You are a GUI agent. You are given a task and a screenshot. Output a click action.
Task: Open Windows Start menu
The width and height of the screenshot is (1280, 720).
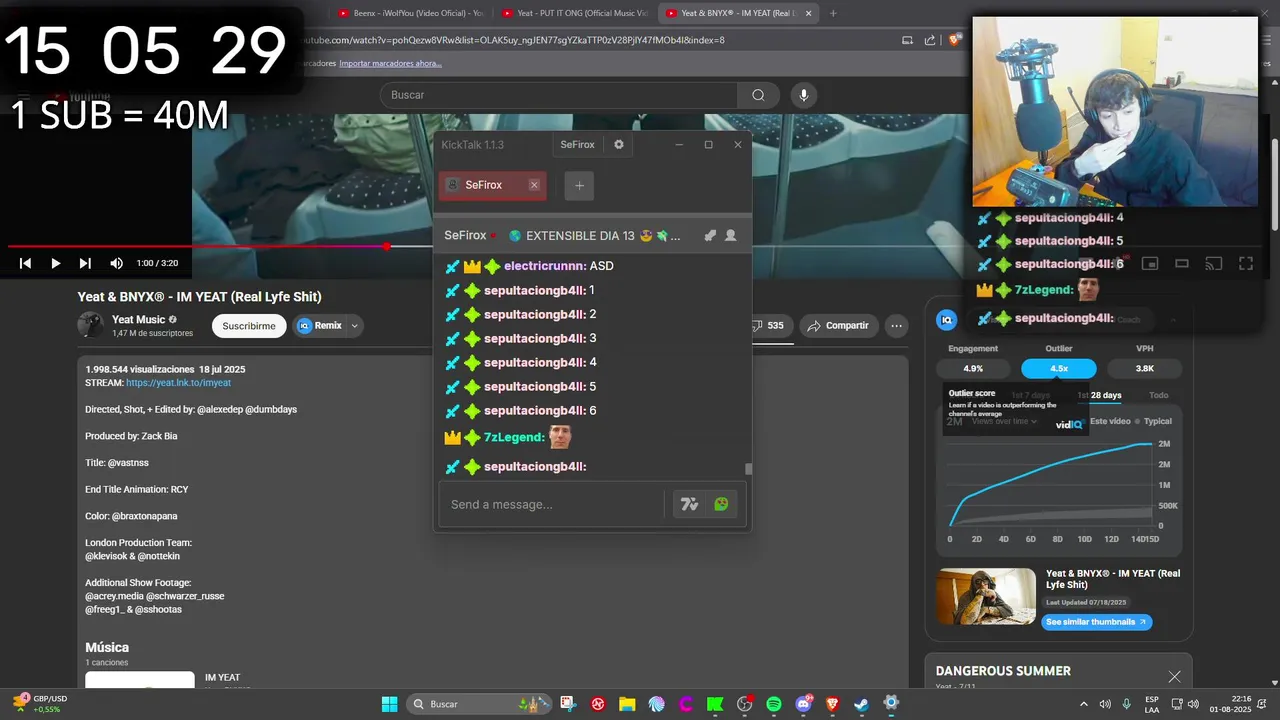[389, 704]
